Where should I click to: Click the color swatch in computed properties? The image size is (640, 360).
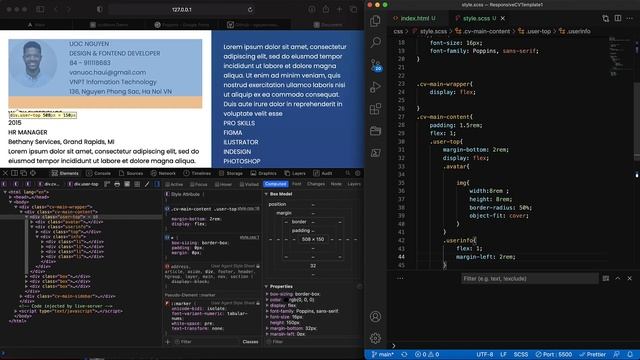coord(286,300)
